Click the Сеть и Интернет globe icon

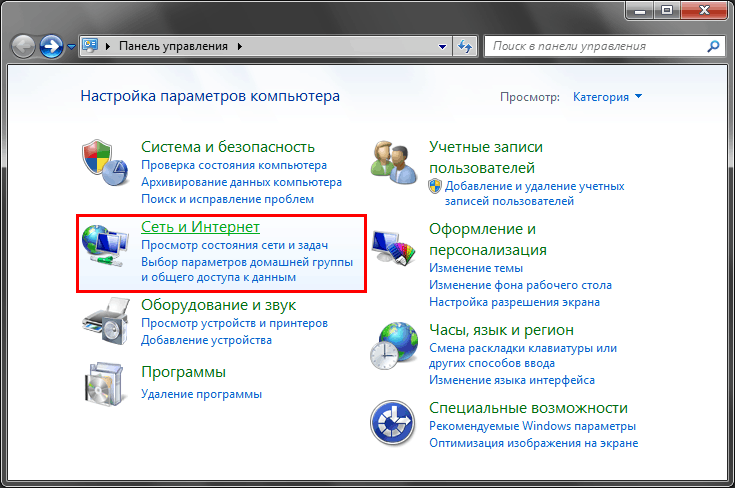click(x=105, y=245)
